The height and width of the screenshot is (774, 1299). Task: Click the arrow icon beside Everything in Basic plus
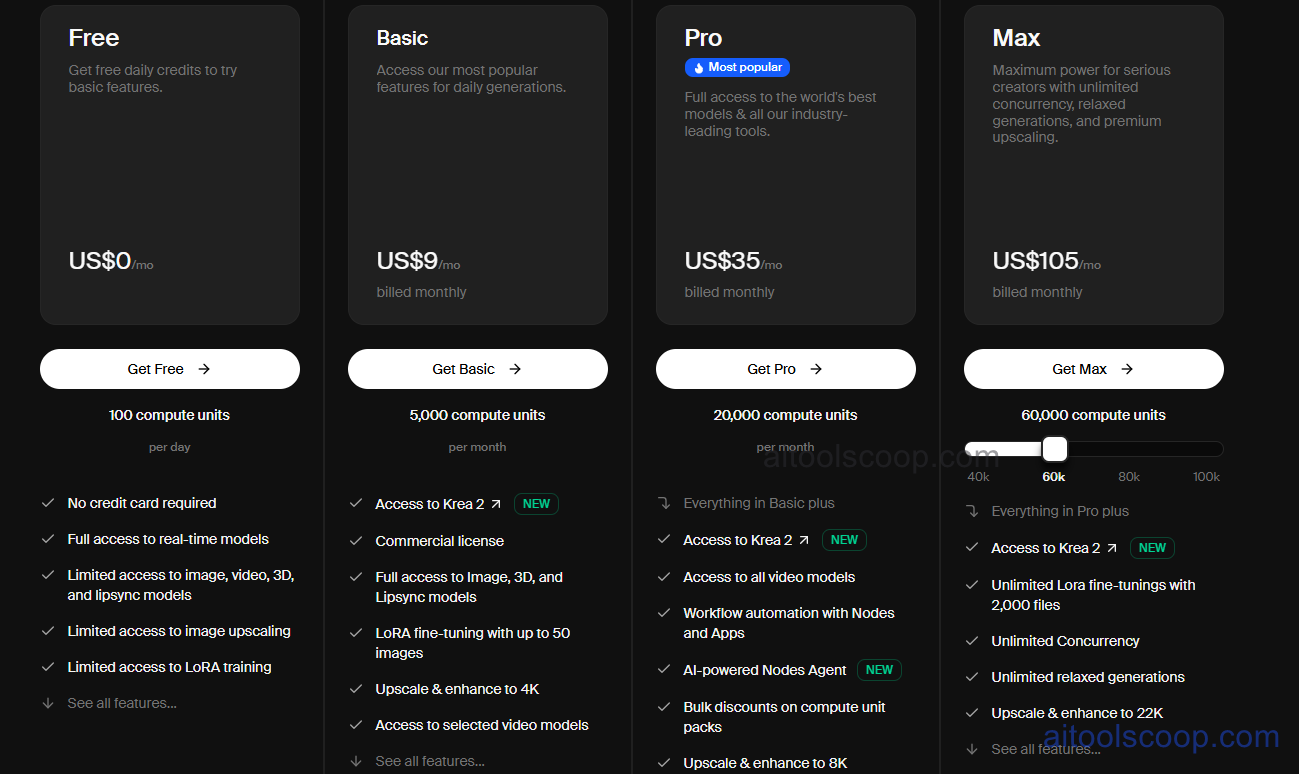pos(664,503)
